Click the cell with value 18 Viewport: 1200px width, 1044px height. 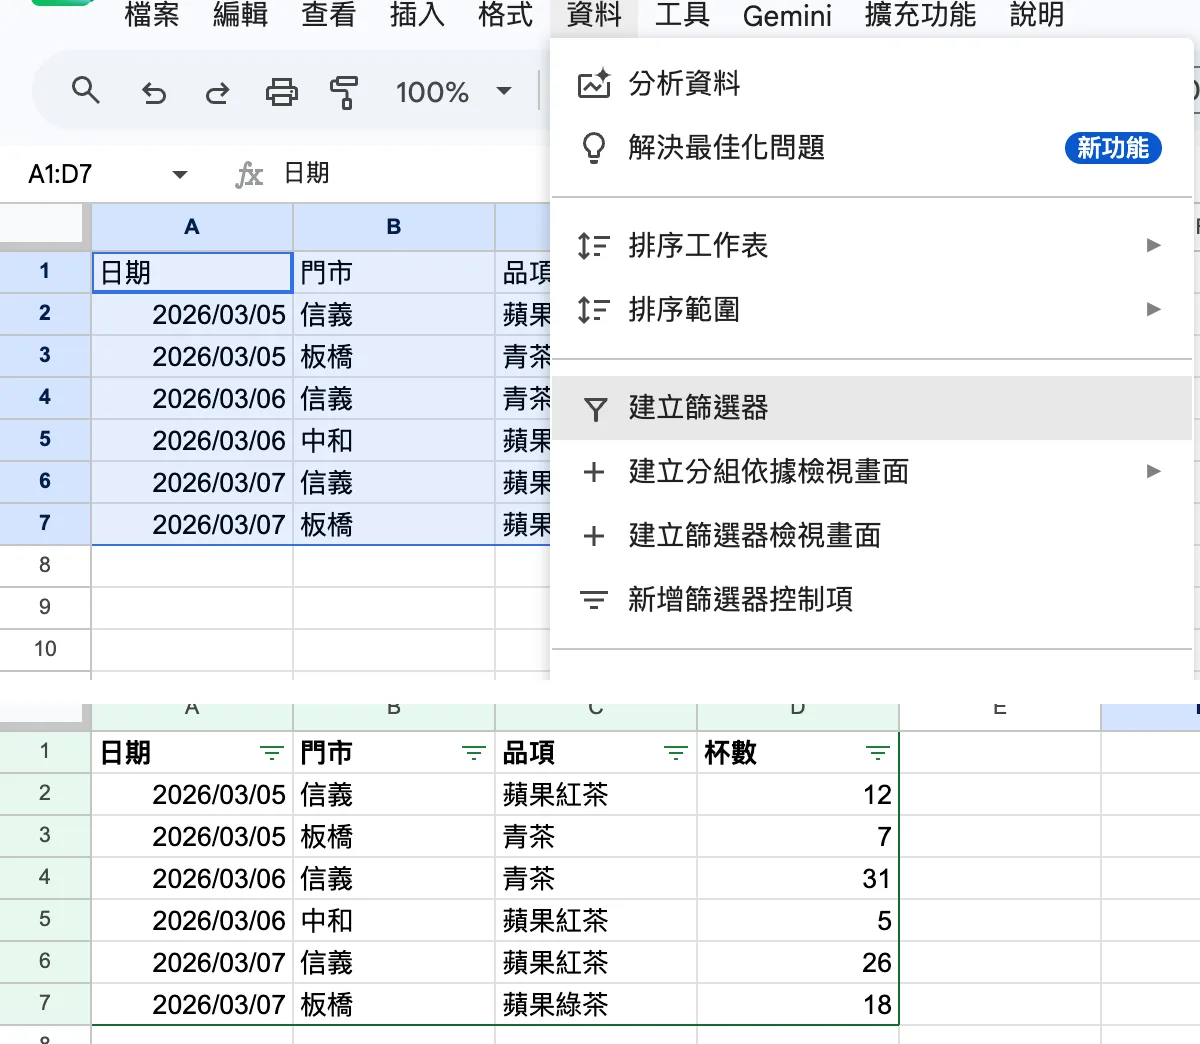[798, 1004]
